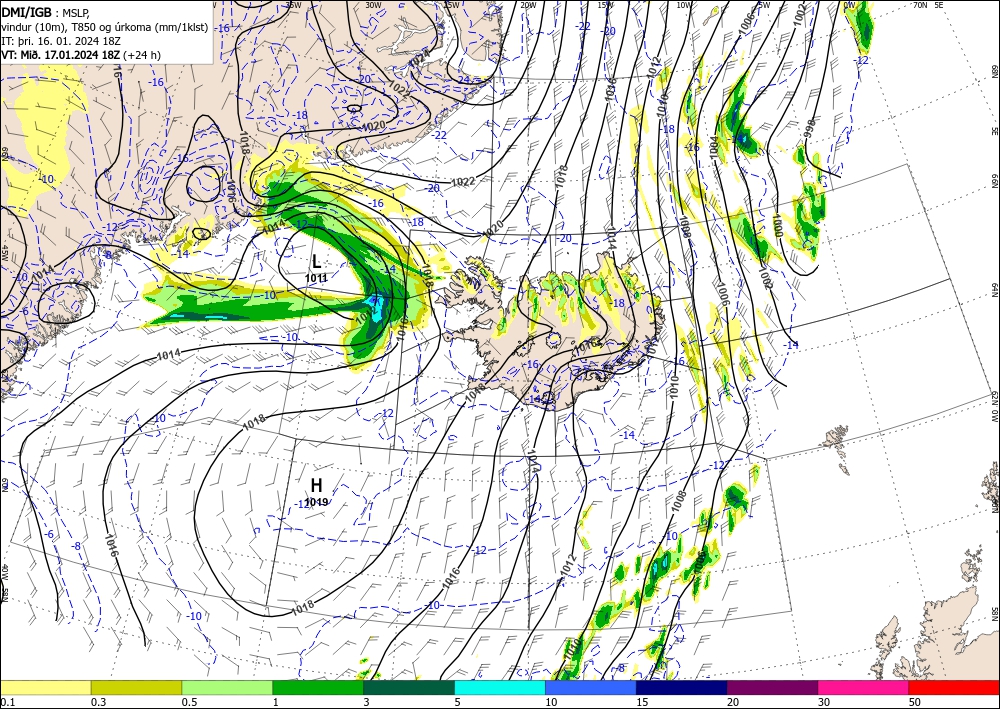Click the light green 0.5–1 legend swatch
The image size is (1000, 709).
227,687
